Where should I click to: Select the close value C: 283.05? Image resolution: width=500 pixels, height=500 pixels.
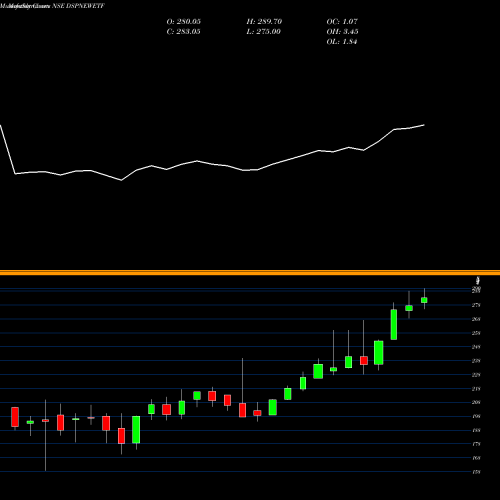coord(183,32)
